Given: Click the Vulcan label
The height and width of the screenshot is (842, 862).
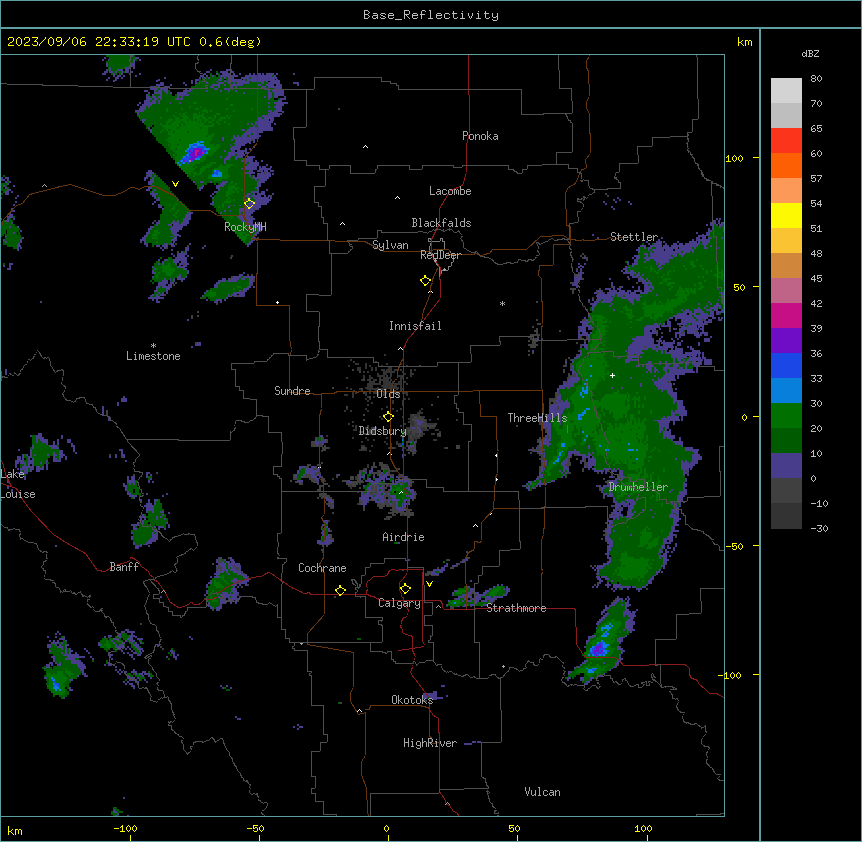Looking at the screenshot, I should click(x=543, y=792).
